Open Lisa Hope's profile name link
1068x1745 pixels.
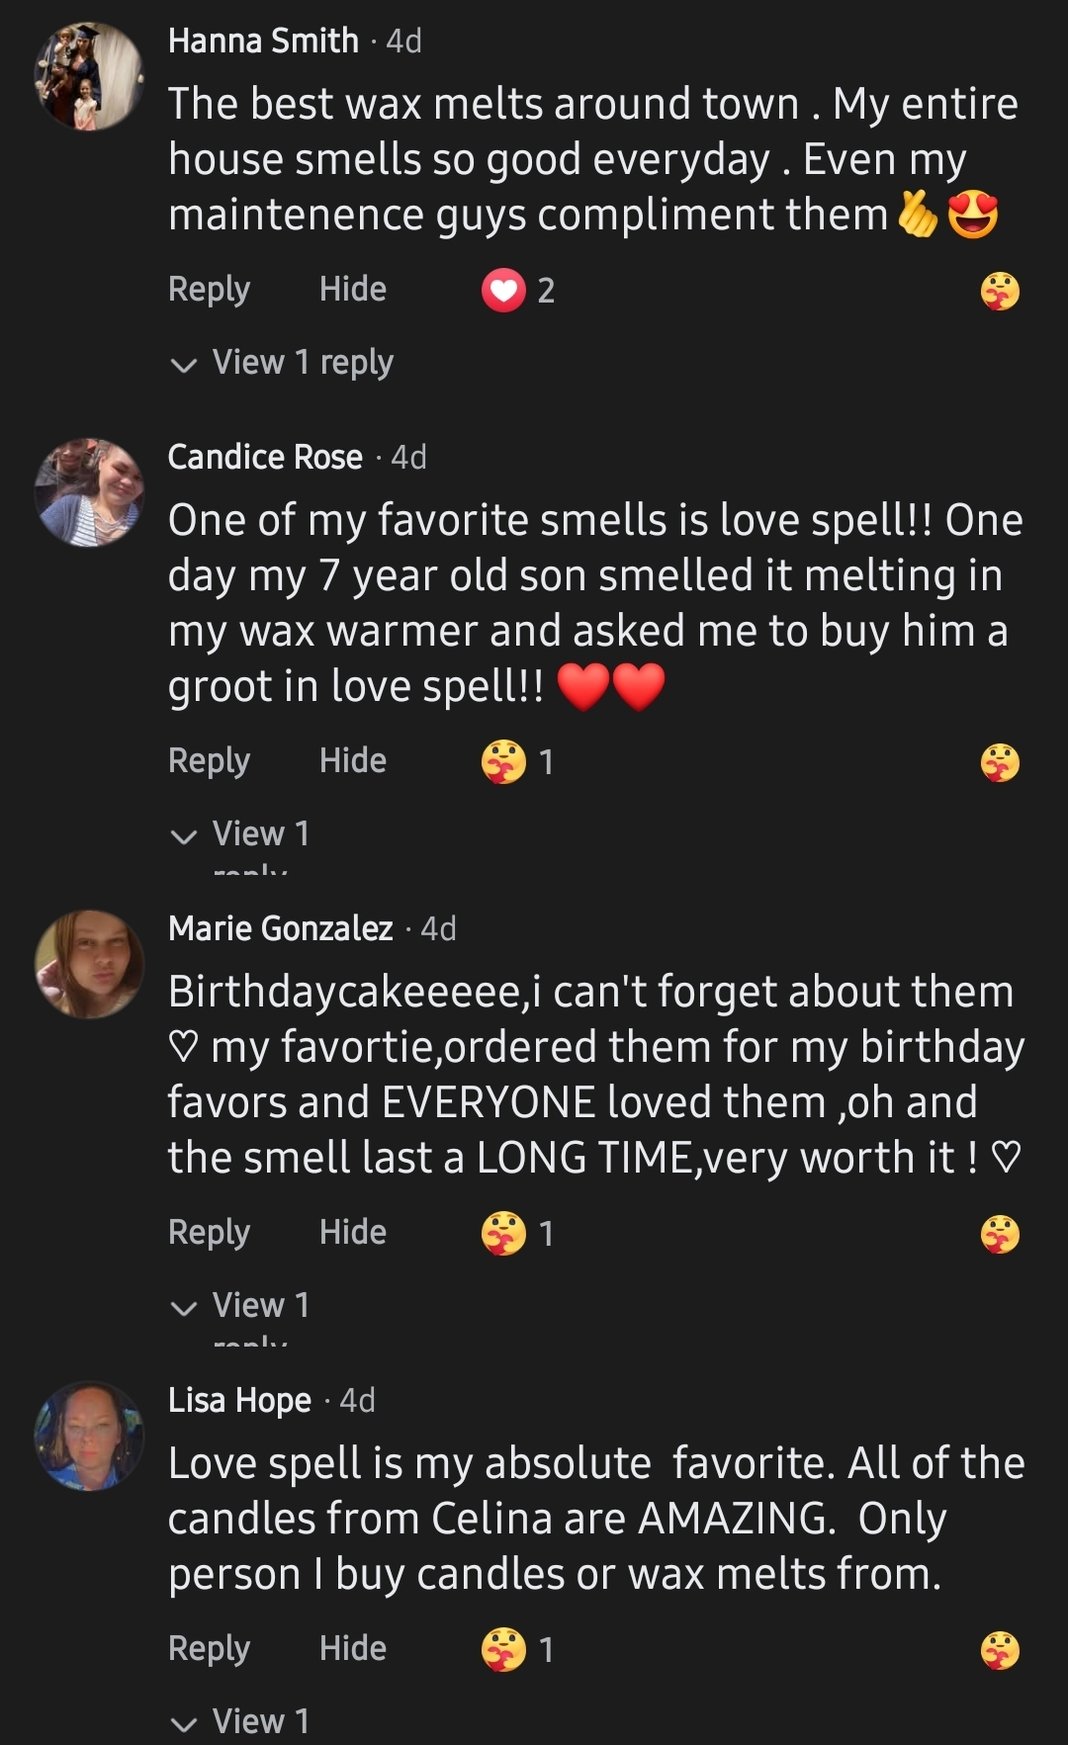(240, 1400)
